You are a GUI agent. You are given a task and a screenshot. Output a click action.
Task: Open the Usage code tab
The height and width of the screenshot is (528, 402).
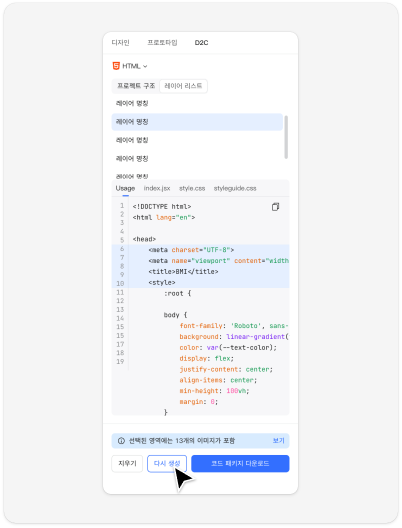125,188
